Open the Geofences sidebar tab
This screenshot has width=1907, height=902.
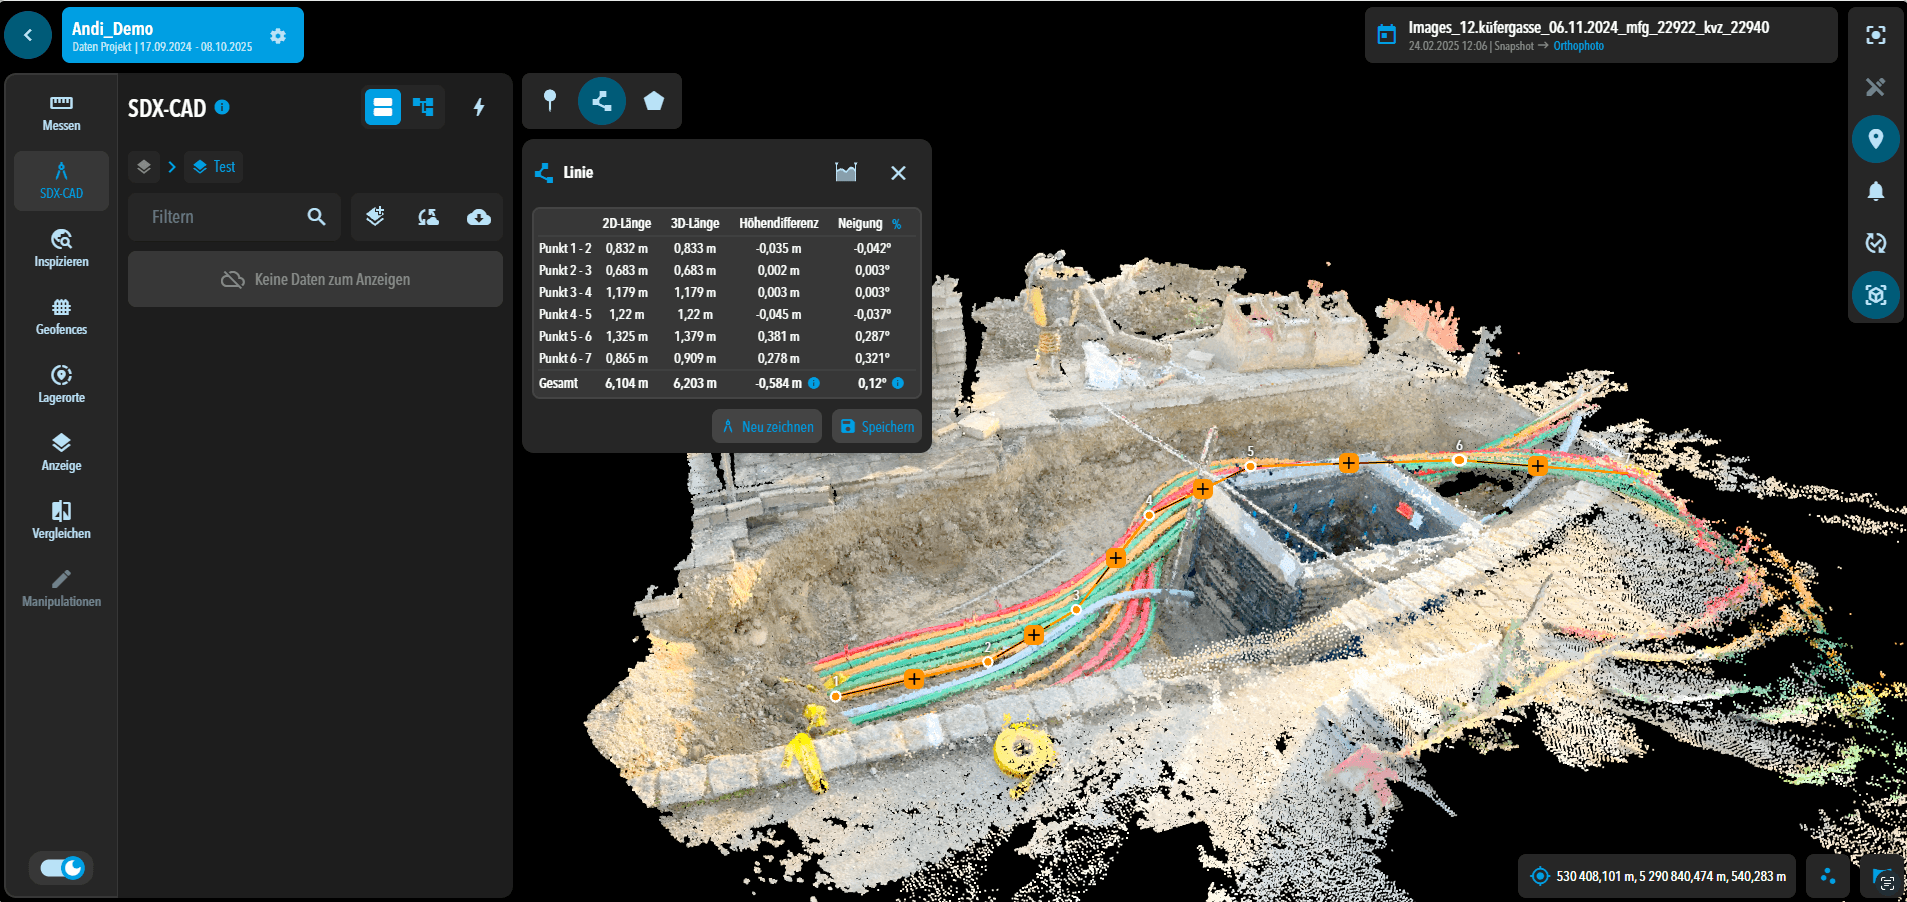(x=61, y=316)
